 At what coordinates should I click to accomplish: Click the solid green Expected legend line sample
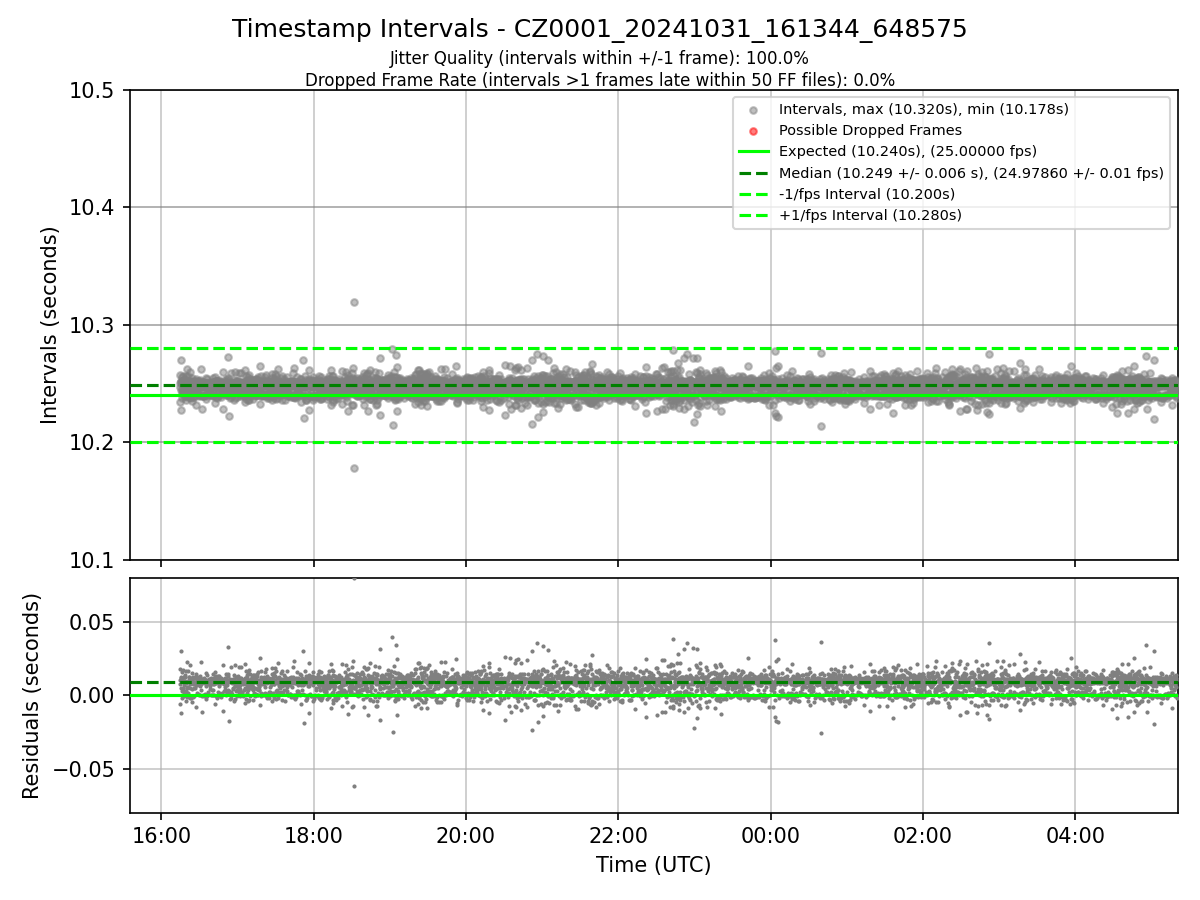[754, 152]
